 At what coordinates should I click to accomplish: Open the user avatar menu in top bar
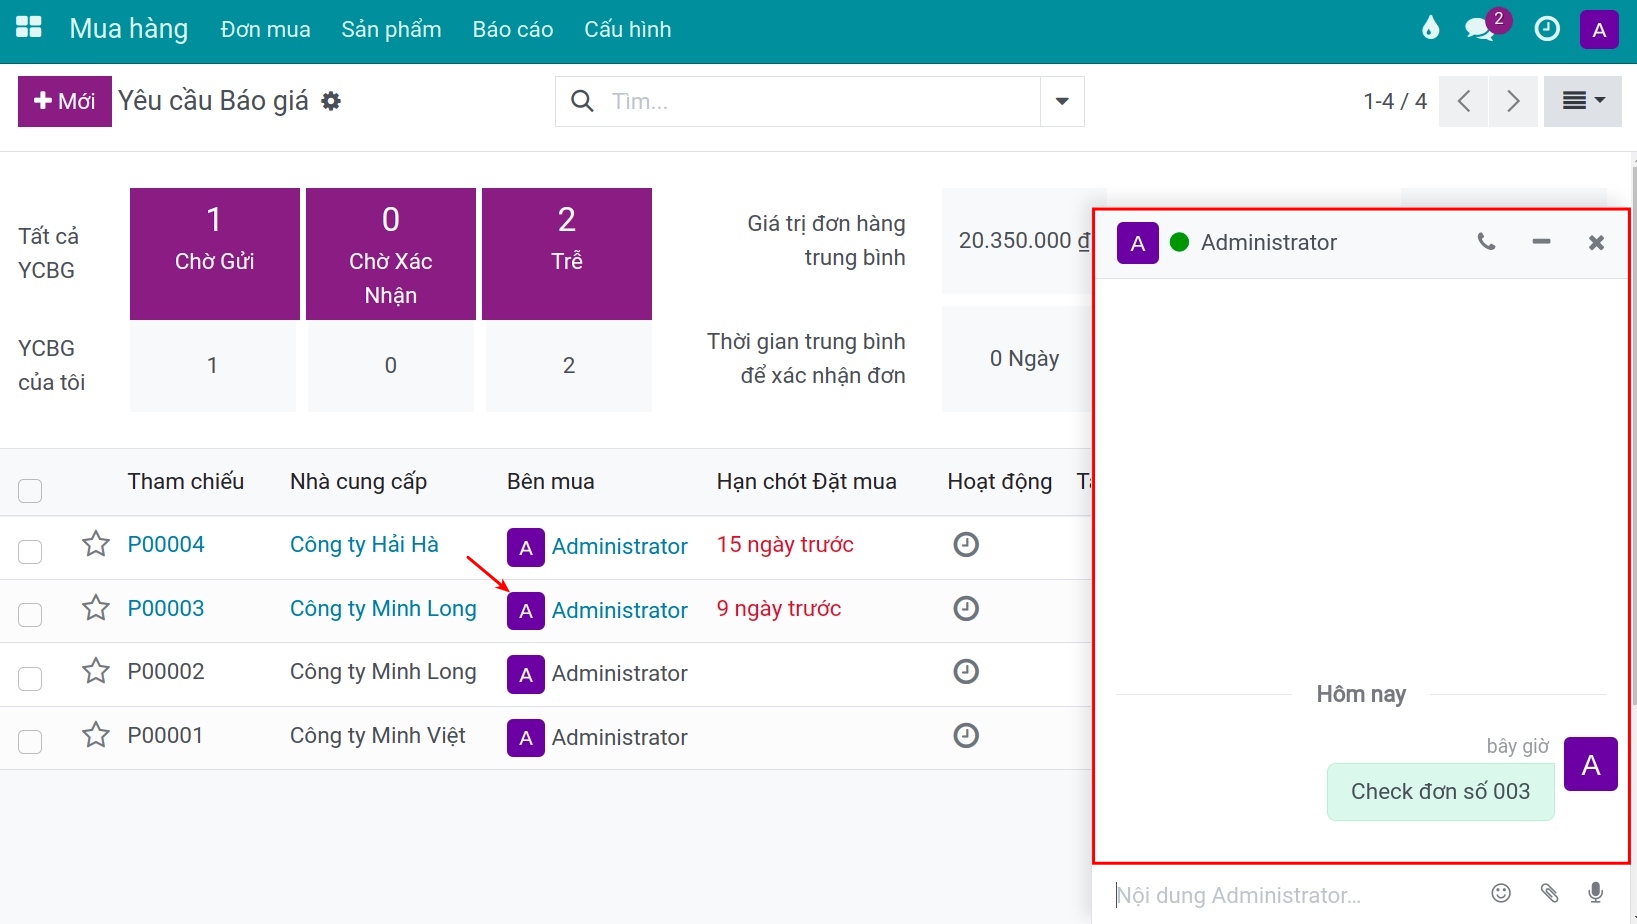coord(1599,29)
